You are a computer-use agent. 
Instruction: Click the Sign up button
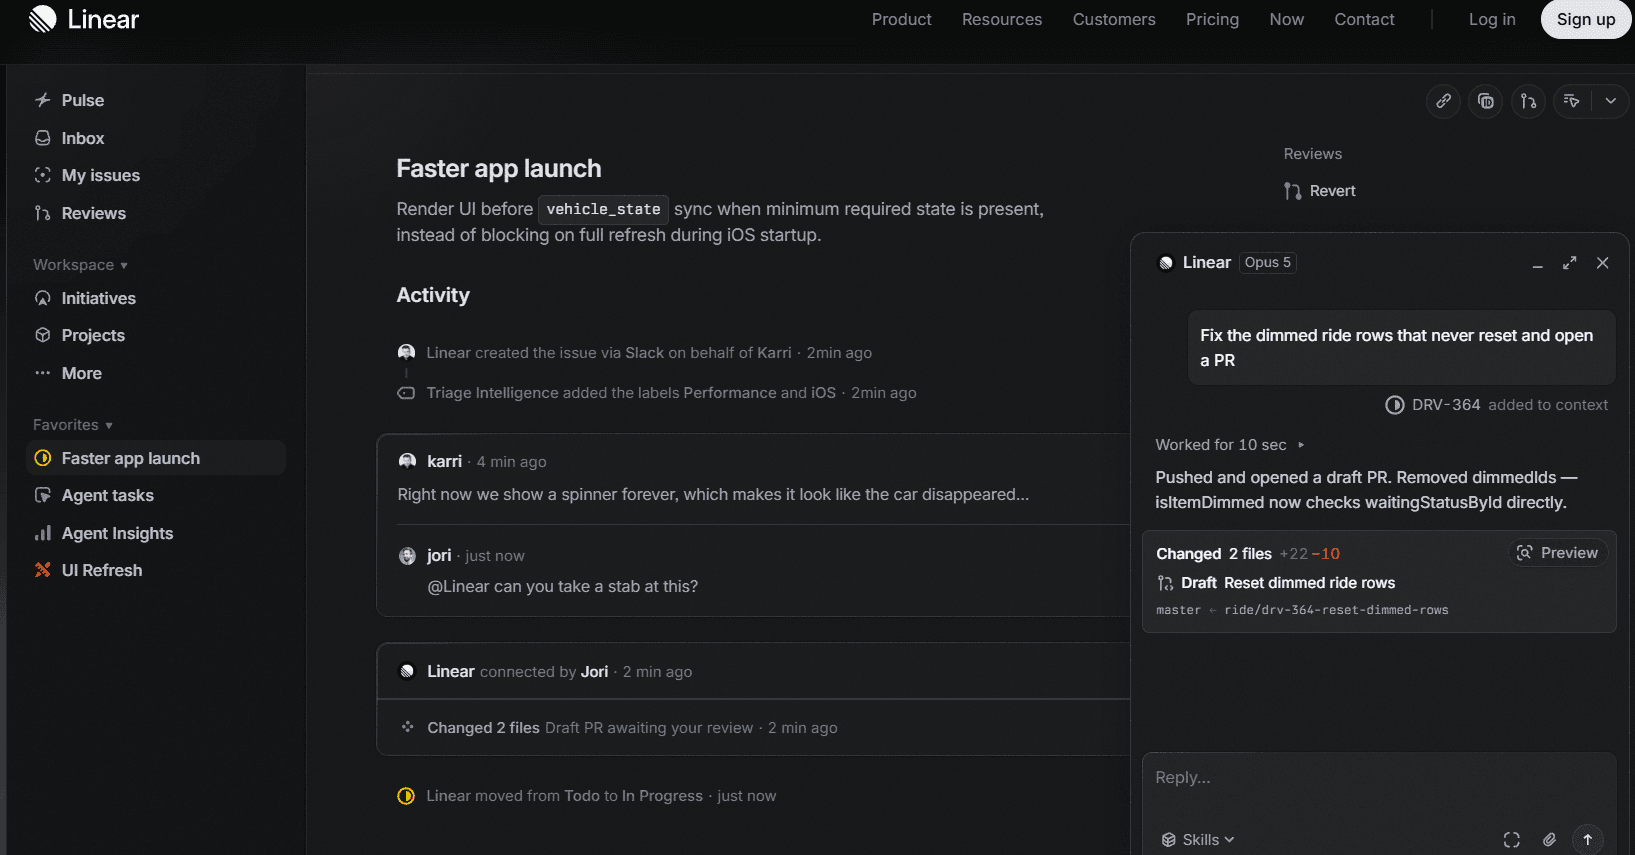point(1586,19)
